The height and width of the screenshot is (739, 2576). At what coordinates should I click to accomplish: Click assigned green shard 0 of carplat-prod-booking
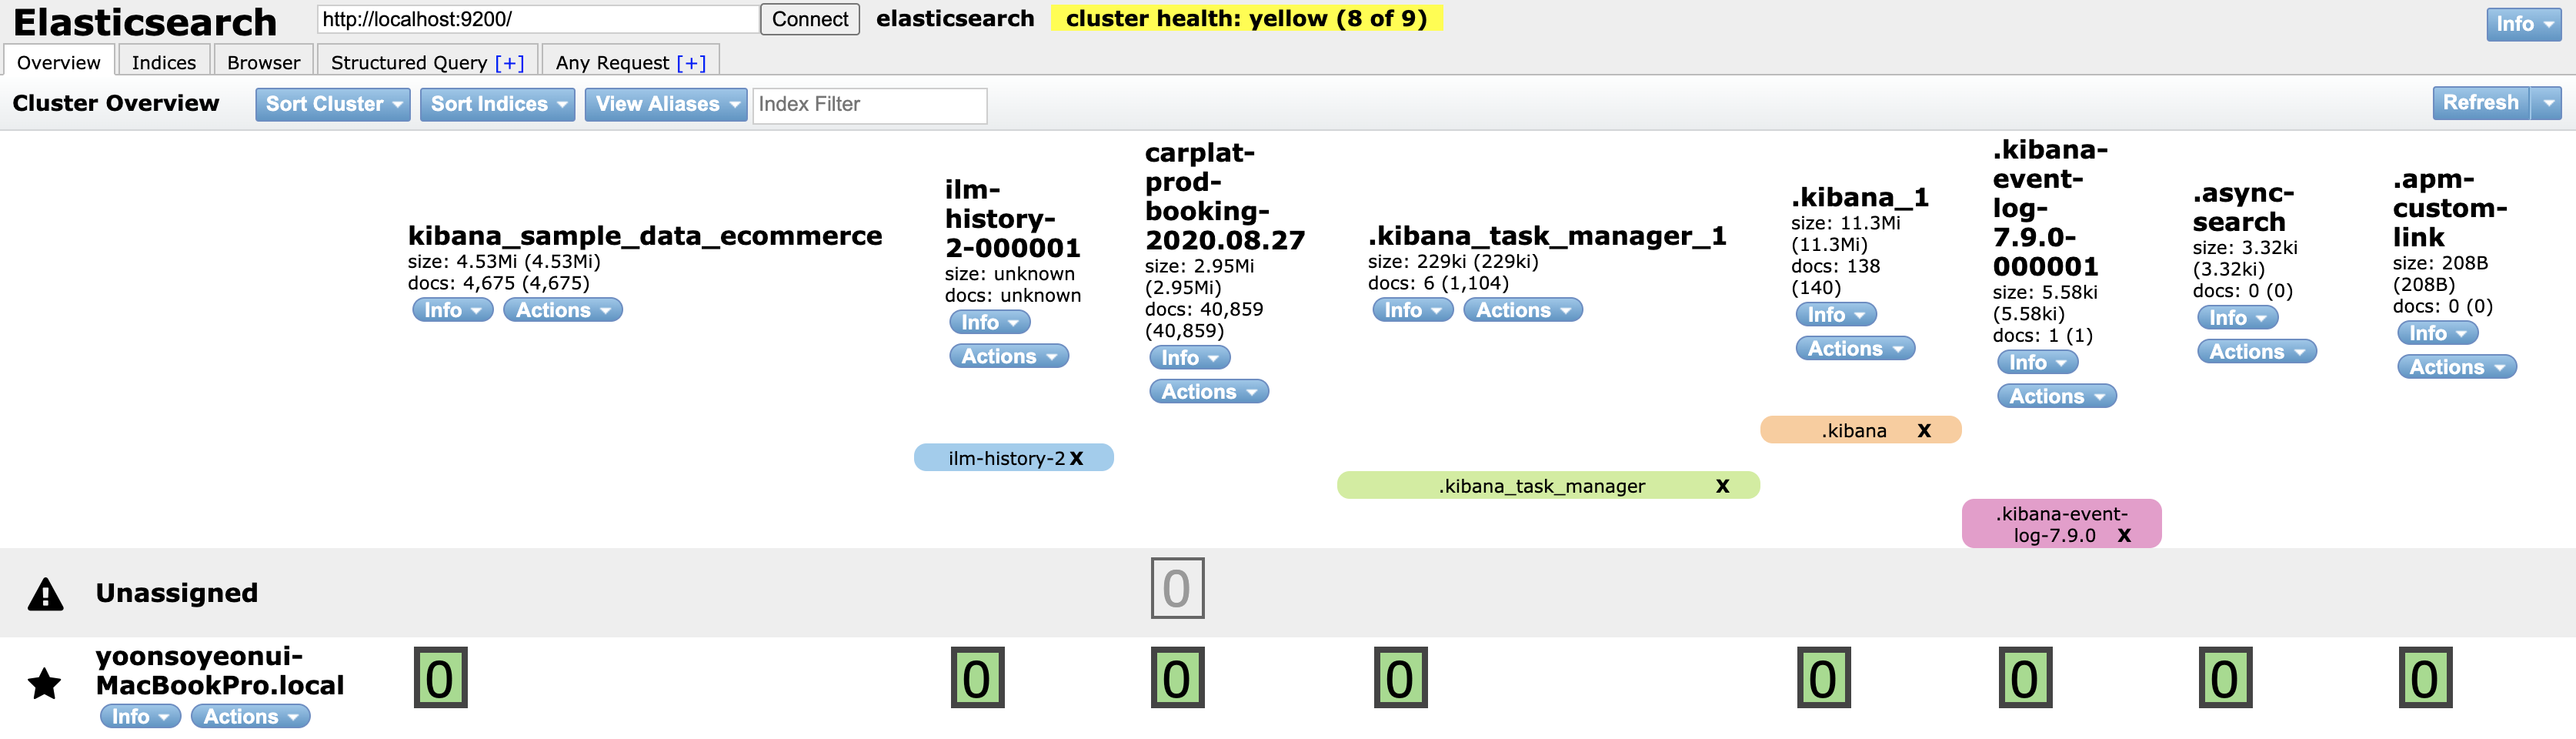[1177, 678]
